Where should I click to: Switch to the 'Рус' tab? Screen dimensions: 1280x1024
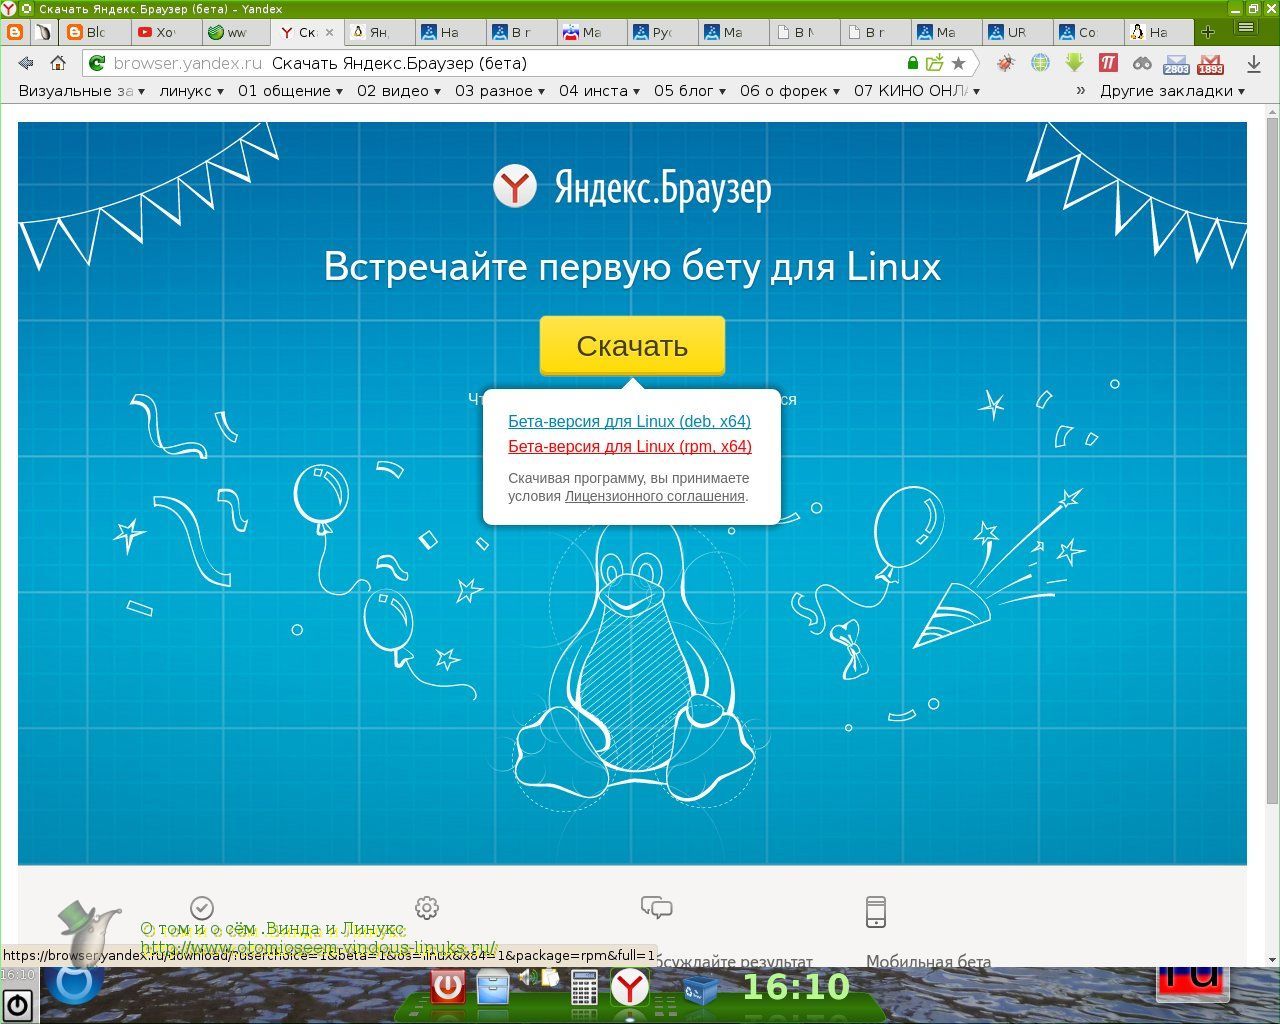click(662, 32)
